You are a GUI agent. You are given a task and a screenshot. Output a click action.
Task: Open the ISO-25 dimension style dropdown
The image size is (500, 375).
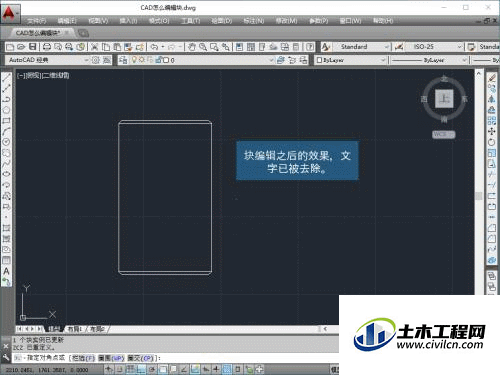[460, 47]
